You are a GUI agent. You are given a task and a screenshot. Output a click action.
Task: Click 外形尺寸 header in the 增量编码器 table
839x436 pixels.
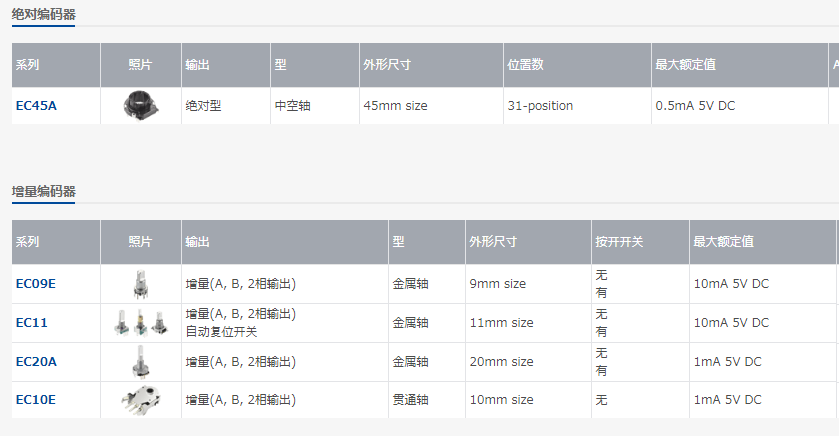pos(492,242)
